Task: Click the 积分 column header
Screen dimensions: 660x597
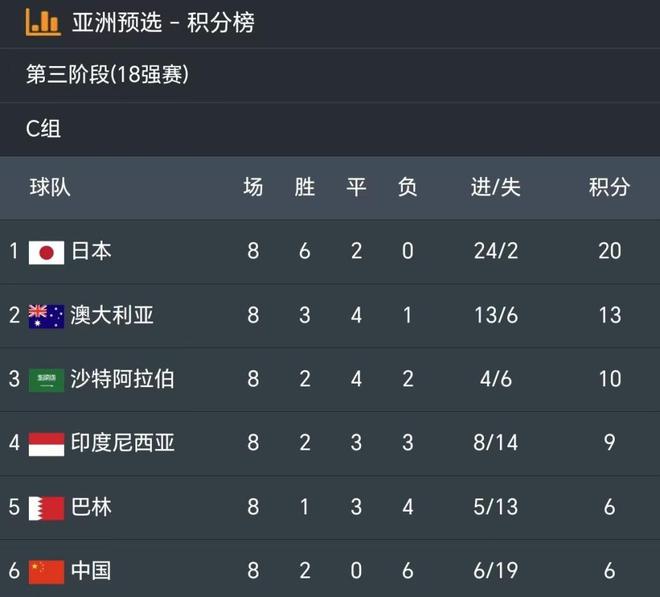Action: (609, 187)
